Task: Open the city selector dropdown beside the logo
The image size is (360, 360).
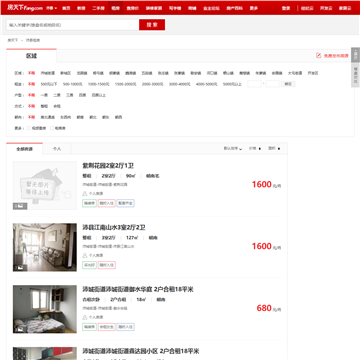Action: (x=51, y=8)
